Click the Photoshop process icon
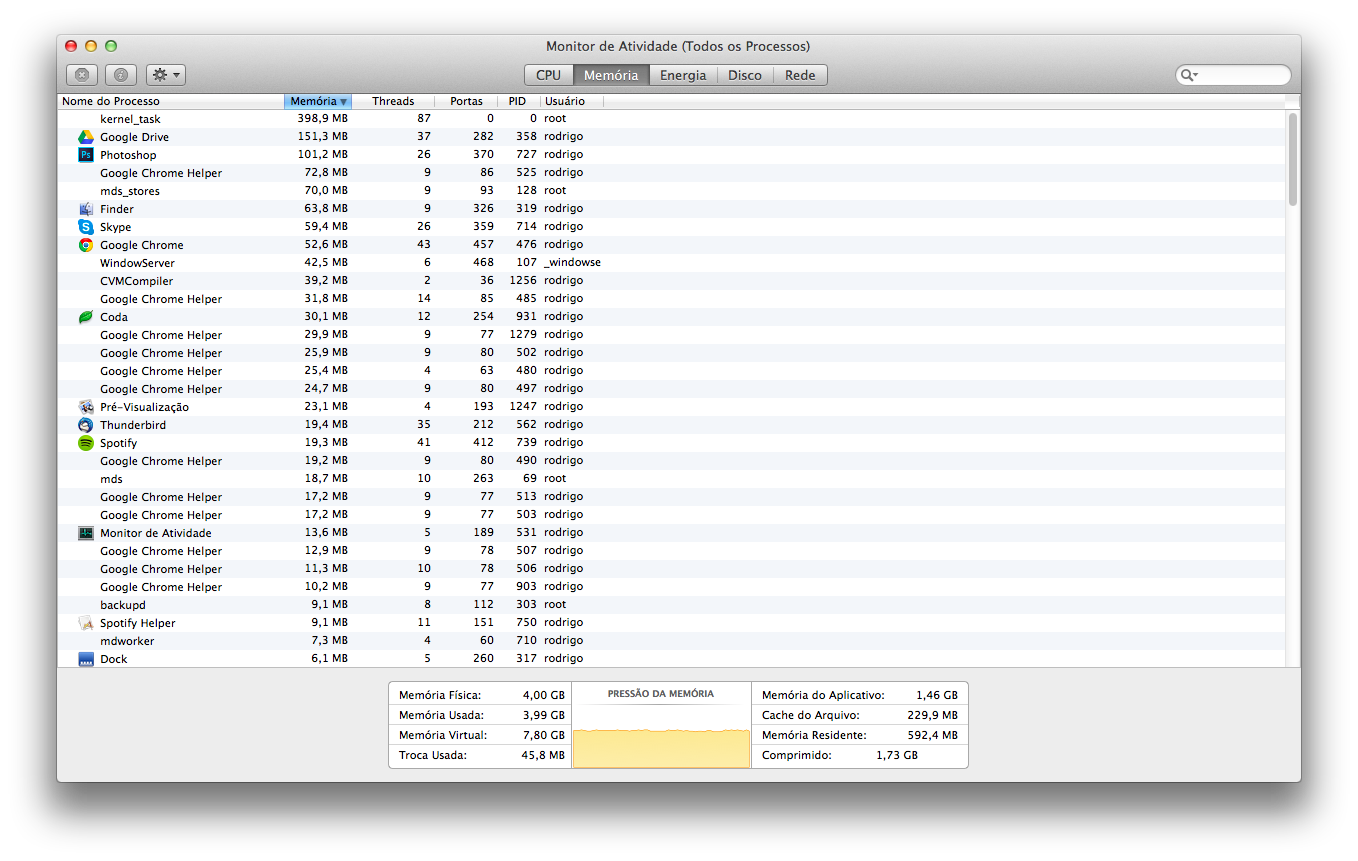The width and height of the screenshot is (1358, 861). [86, 155]
